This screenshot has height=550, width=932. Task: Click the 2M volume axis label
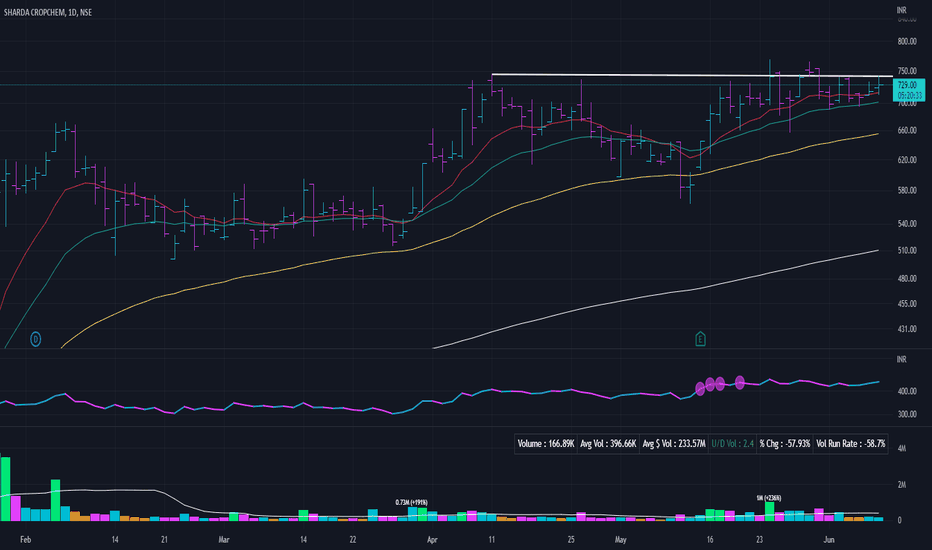[902, 485]
